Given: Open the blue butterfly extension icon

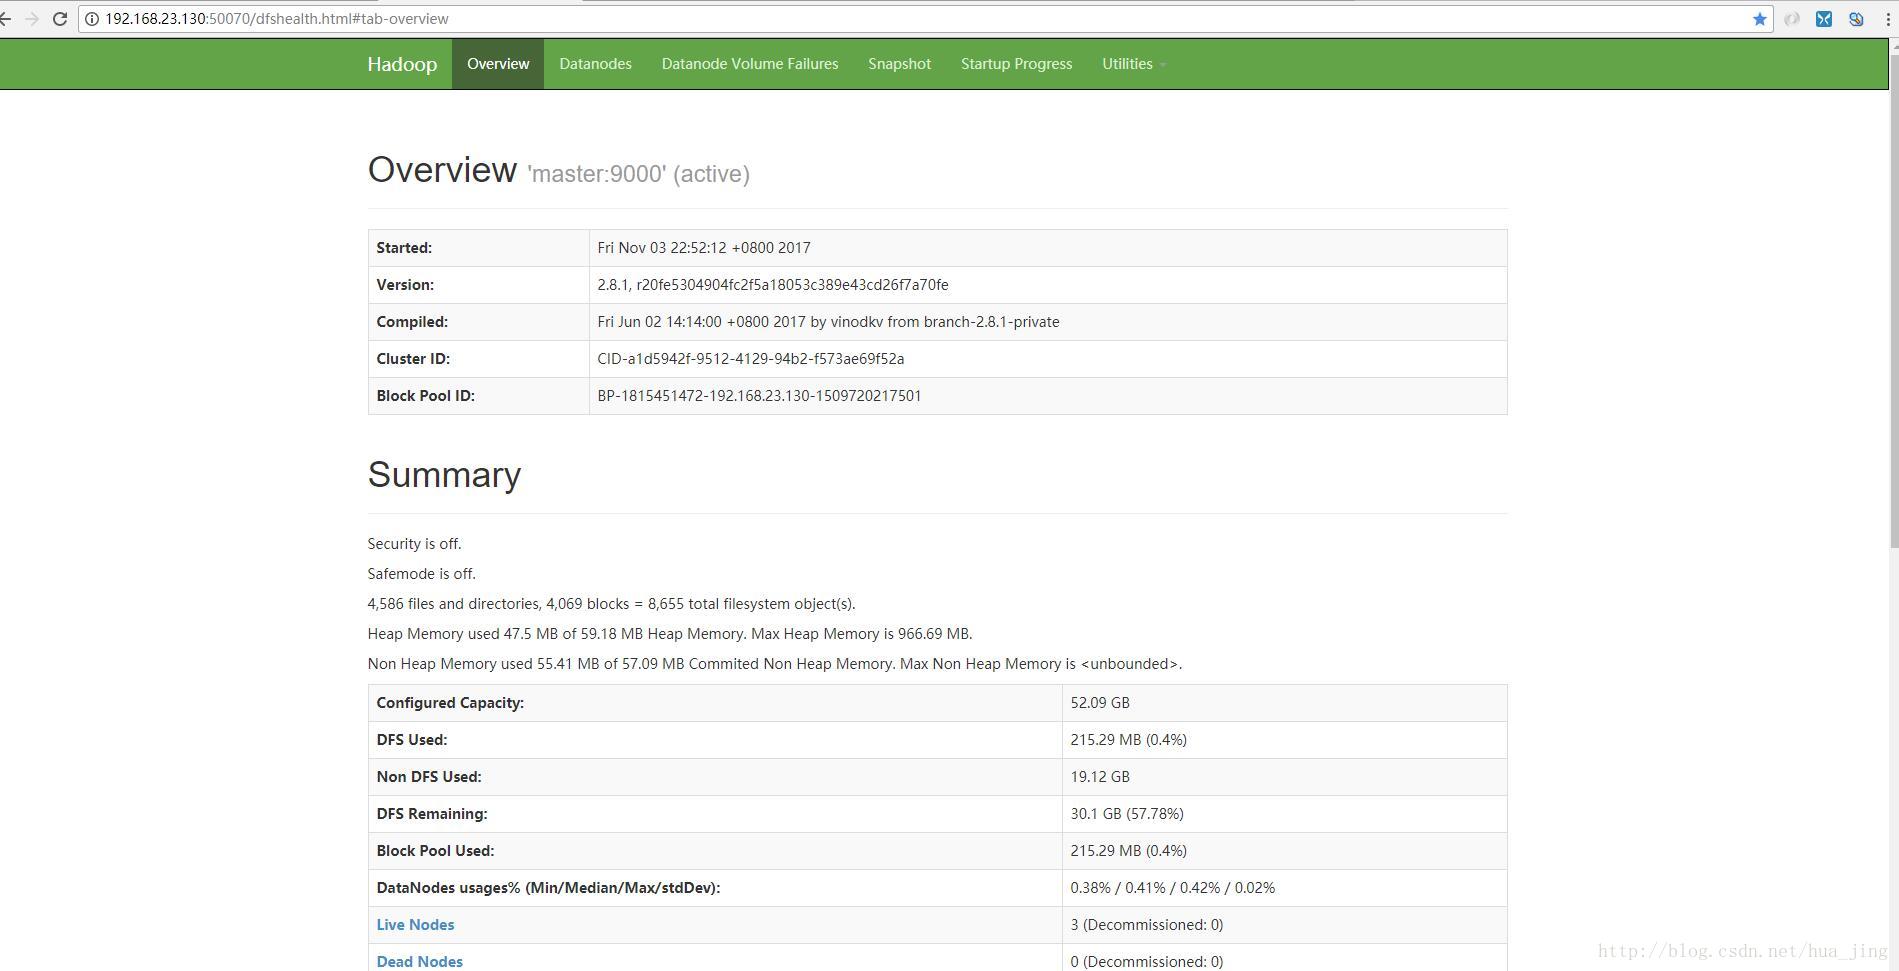Looking at the screenshot, I should pyautogui.click(x=1824, y=19).
